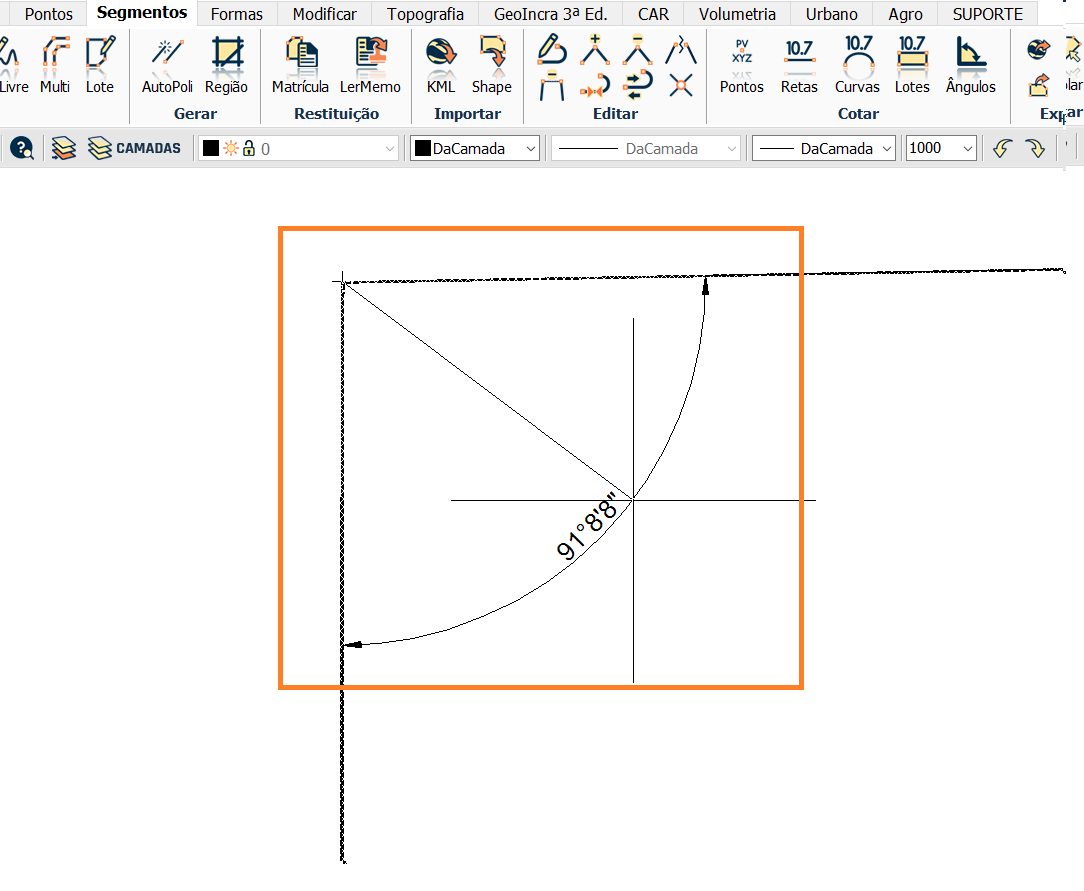Toggle the layer lock icon
Viewport: 1084px width, 891px height.
249,149
